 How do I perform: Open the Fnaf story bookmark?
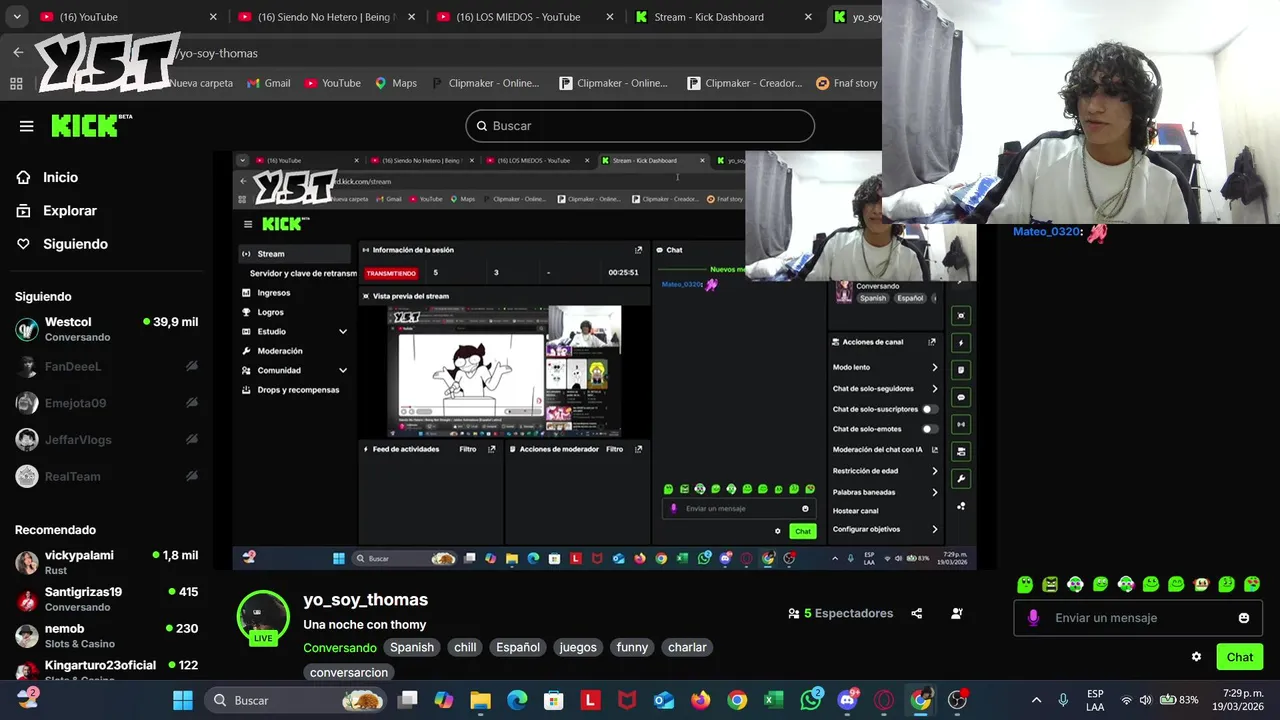click(x=848, y=83)
